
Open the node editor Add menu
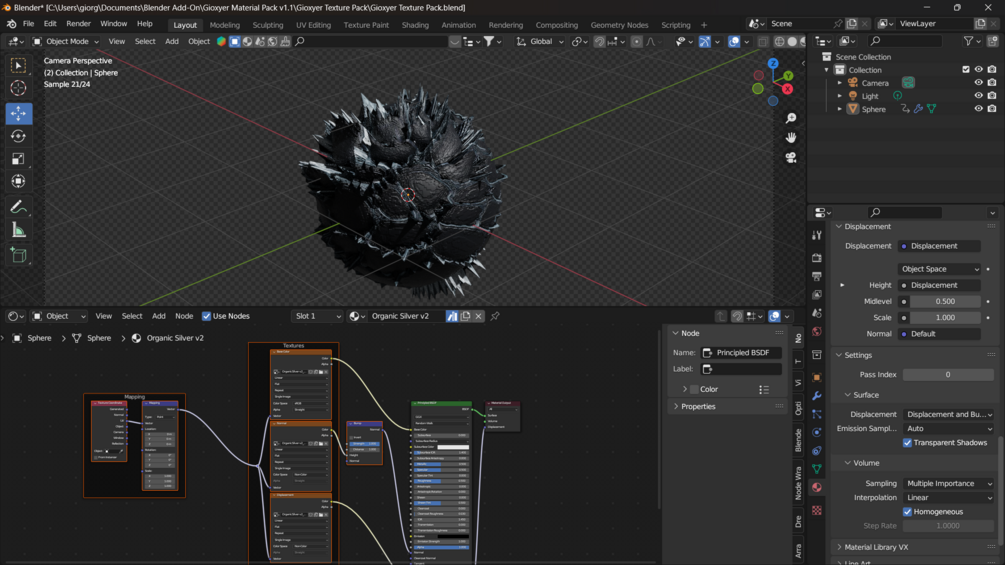[158, 316]
